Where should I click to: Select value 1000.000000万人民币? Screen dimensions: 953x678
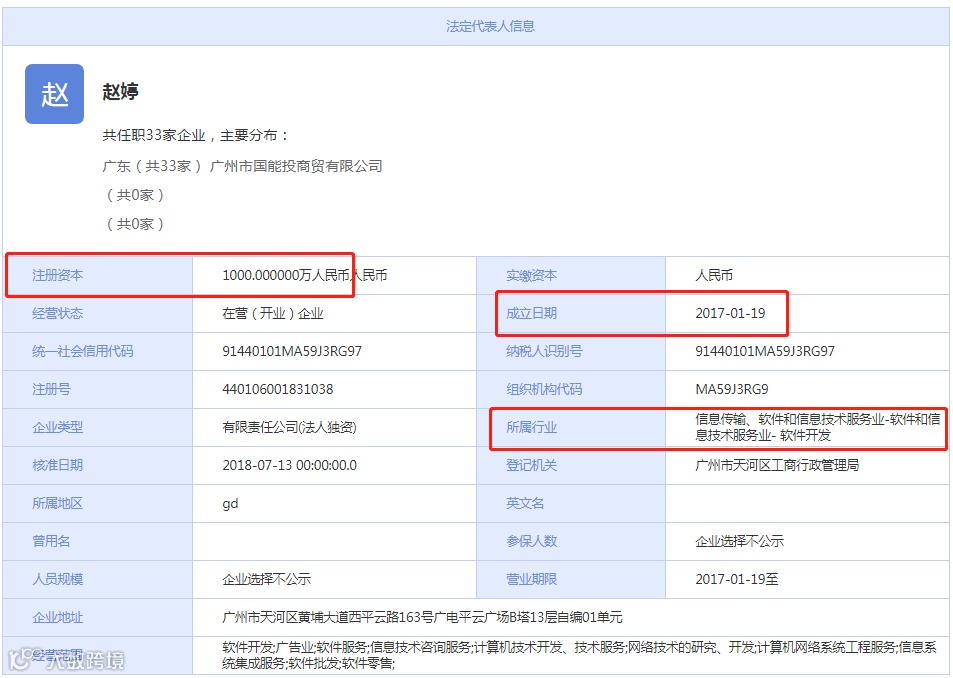pos(287,275)
